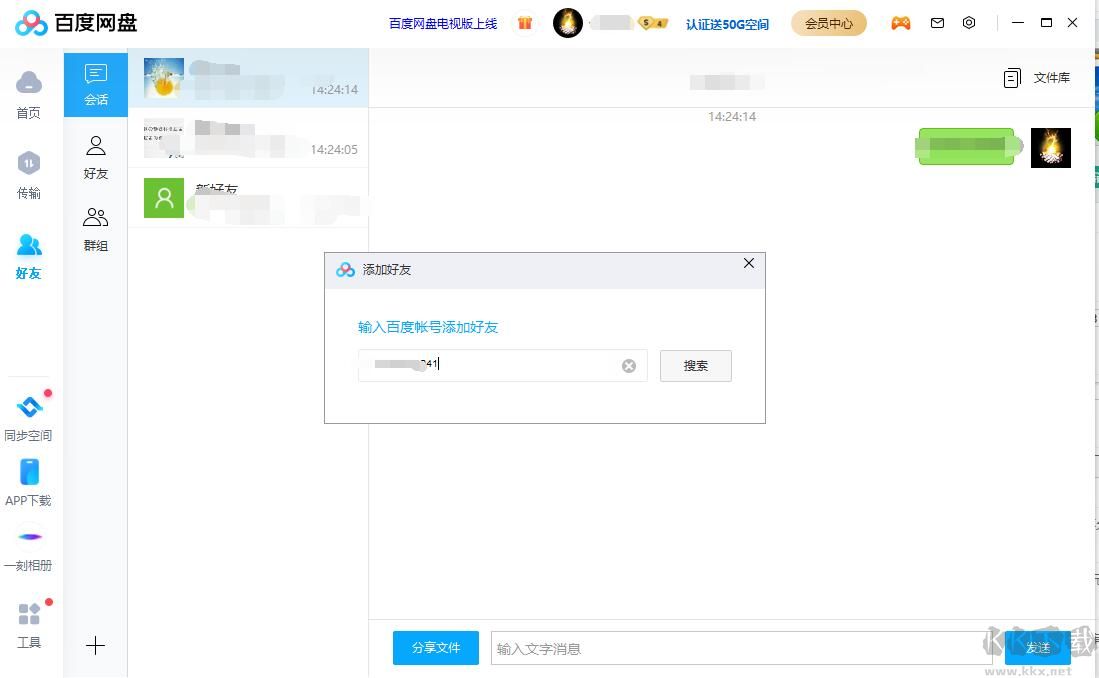This screenshot has height=678, width=1099.
Task: Switch to the 群组 groups tab
Action: pos(95,228)
